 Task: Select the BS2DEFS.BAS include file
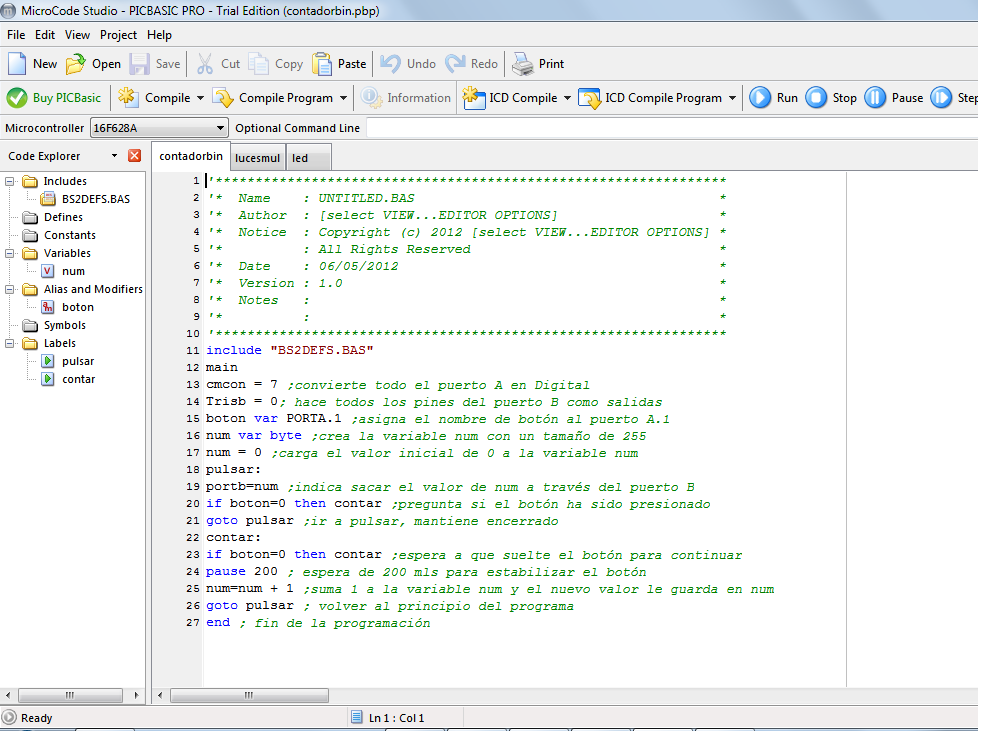[x=96, y=199]
